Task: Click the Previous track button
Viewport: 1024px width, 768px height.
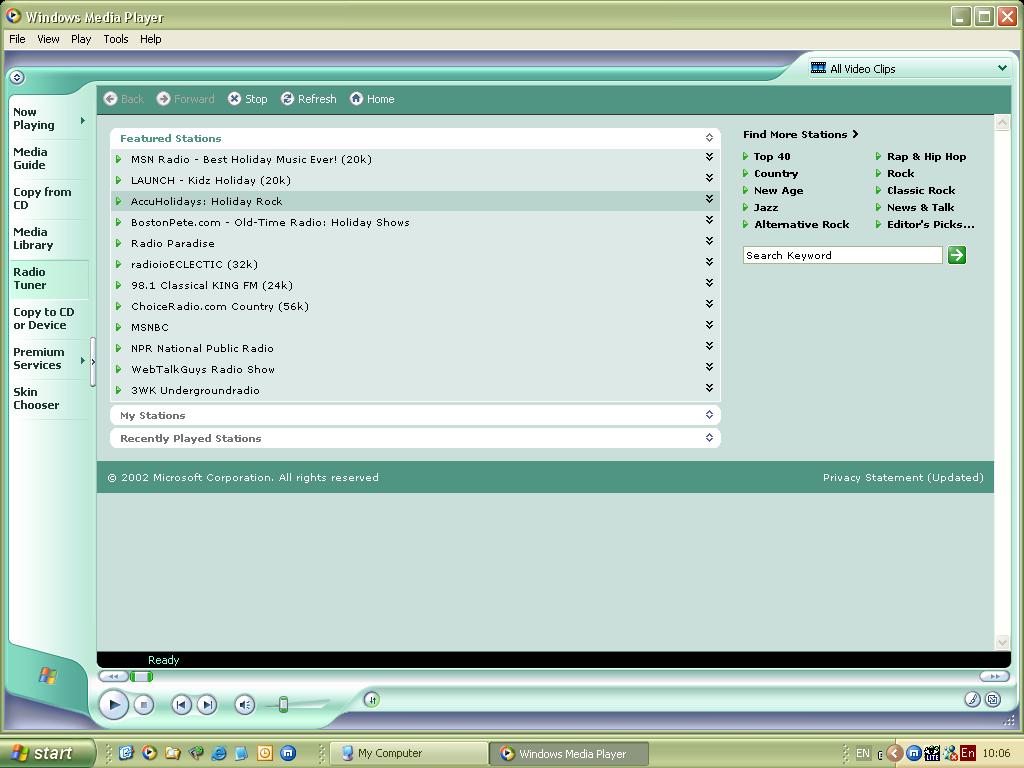Action: (x=181, y=705)
